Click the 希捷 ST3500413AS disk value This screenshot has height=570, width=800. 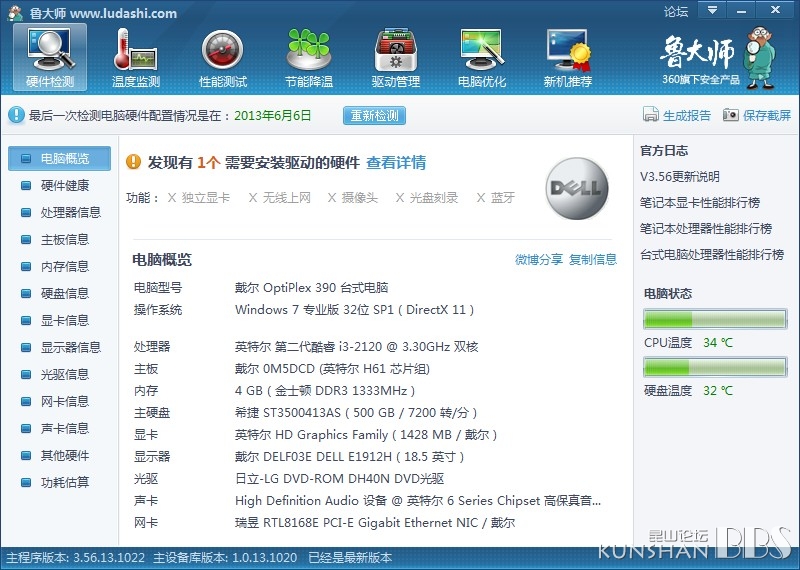tap(356, 413)
